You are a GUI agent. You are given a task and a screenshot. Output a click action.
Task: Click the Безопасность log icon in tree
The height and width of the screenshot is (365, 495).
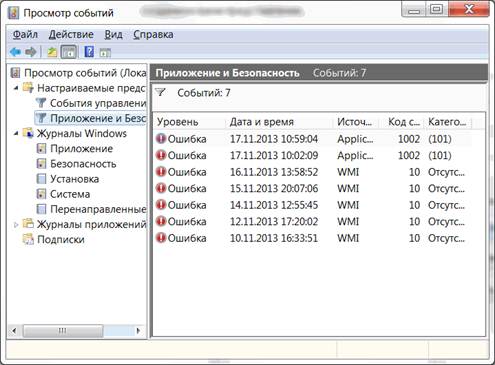click(x=41, y=164)
